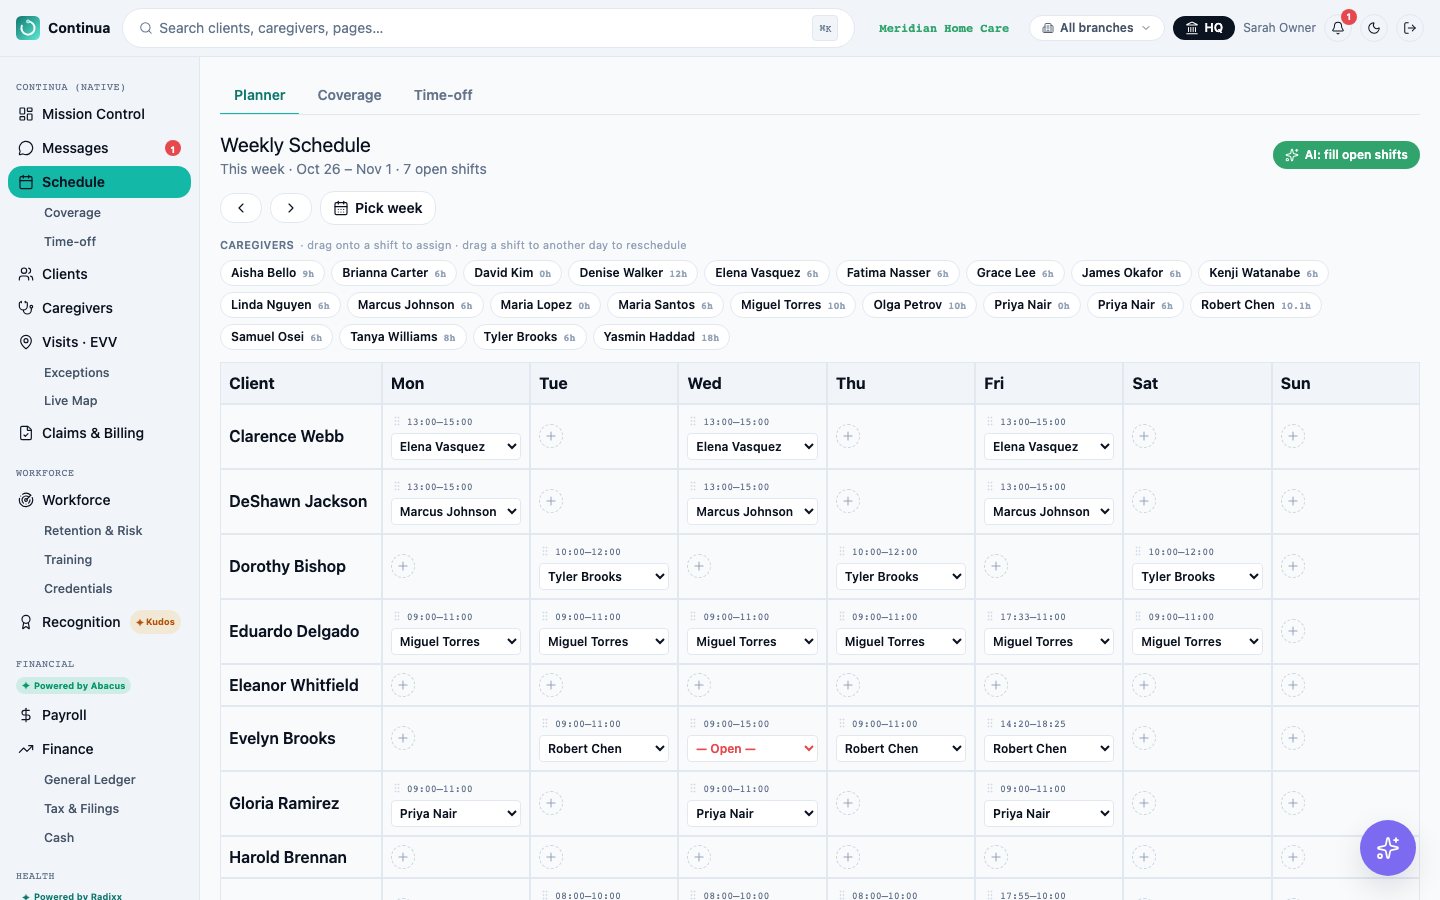Screen dimensions: 1440x900
Task: Click the HQ button
Action: point(1204,28)
